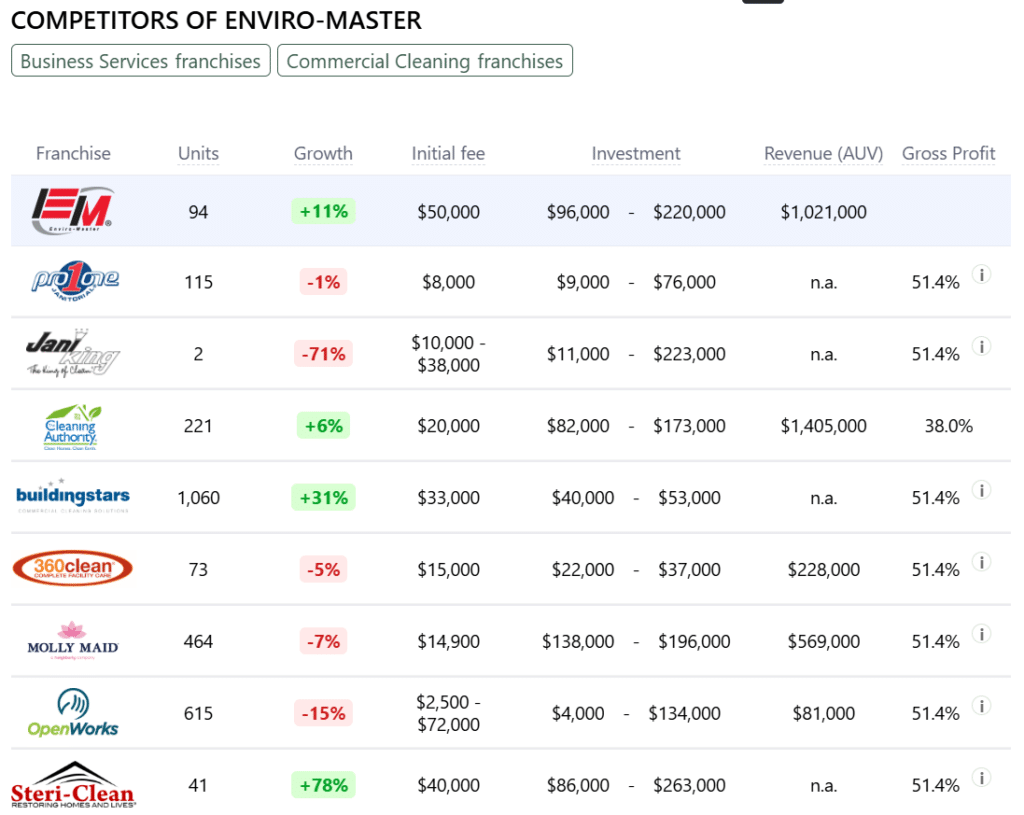The height and width of the screenshot is (815, 1024).
Task: Open the Steri-Clean franchise logo
Action: 72,785
